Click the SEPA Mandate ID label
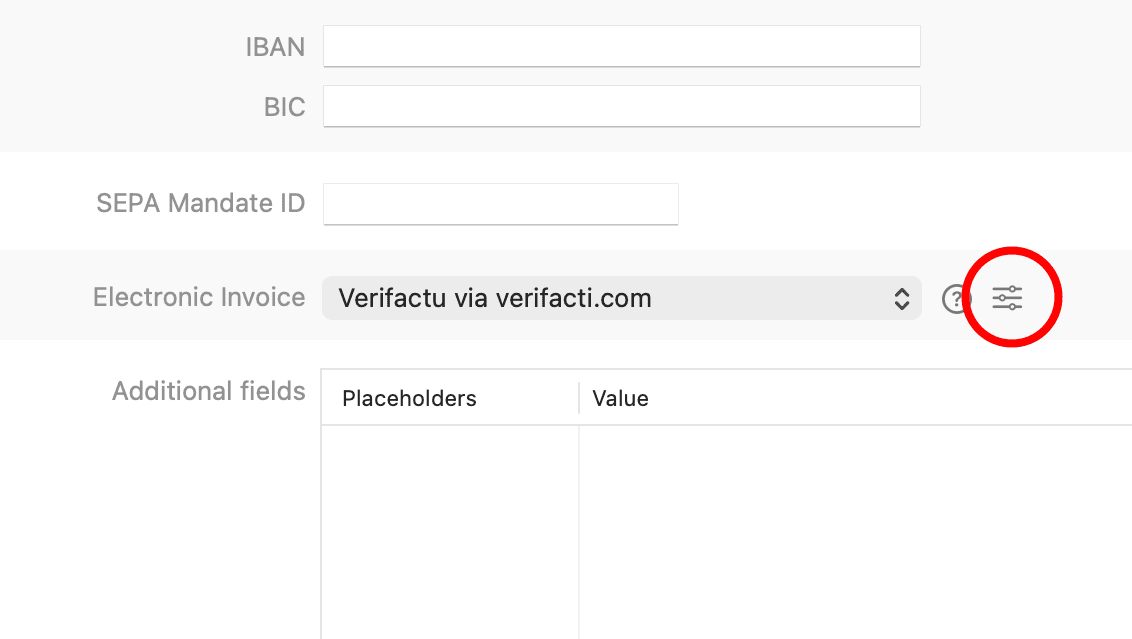 click(199, 203)
